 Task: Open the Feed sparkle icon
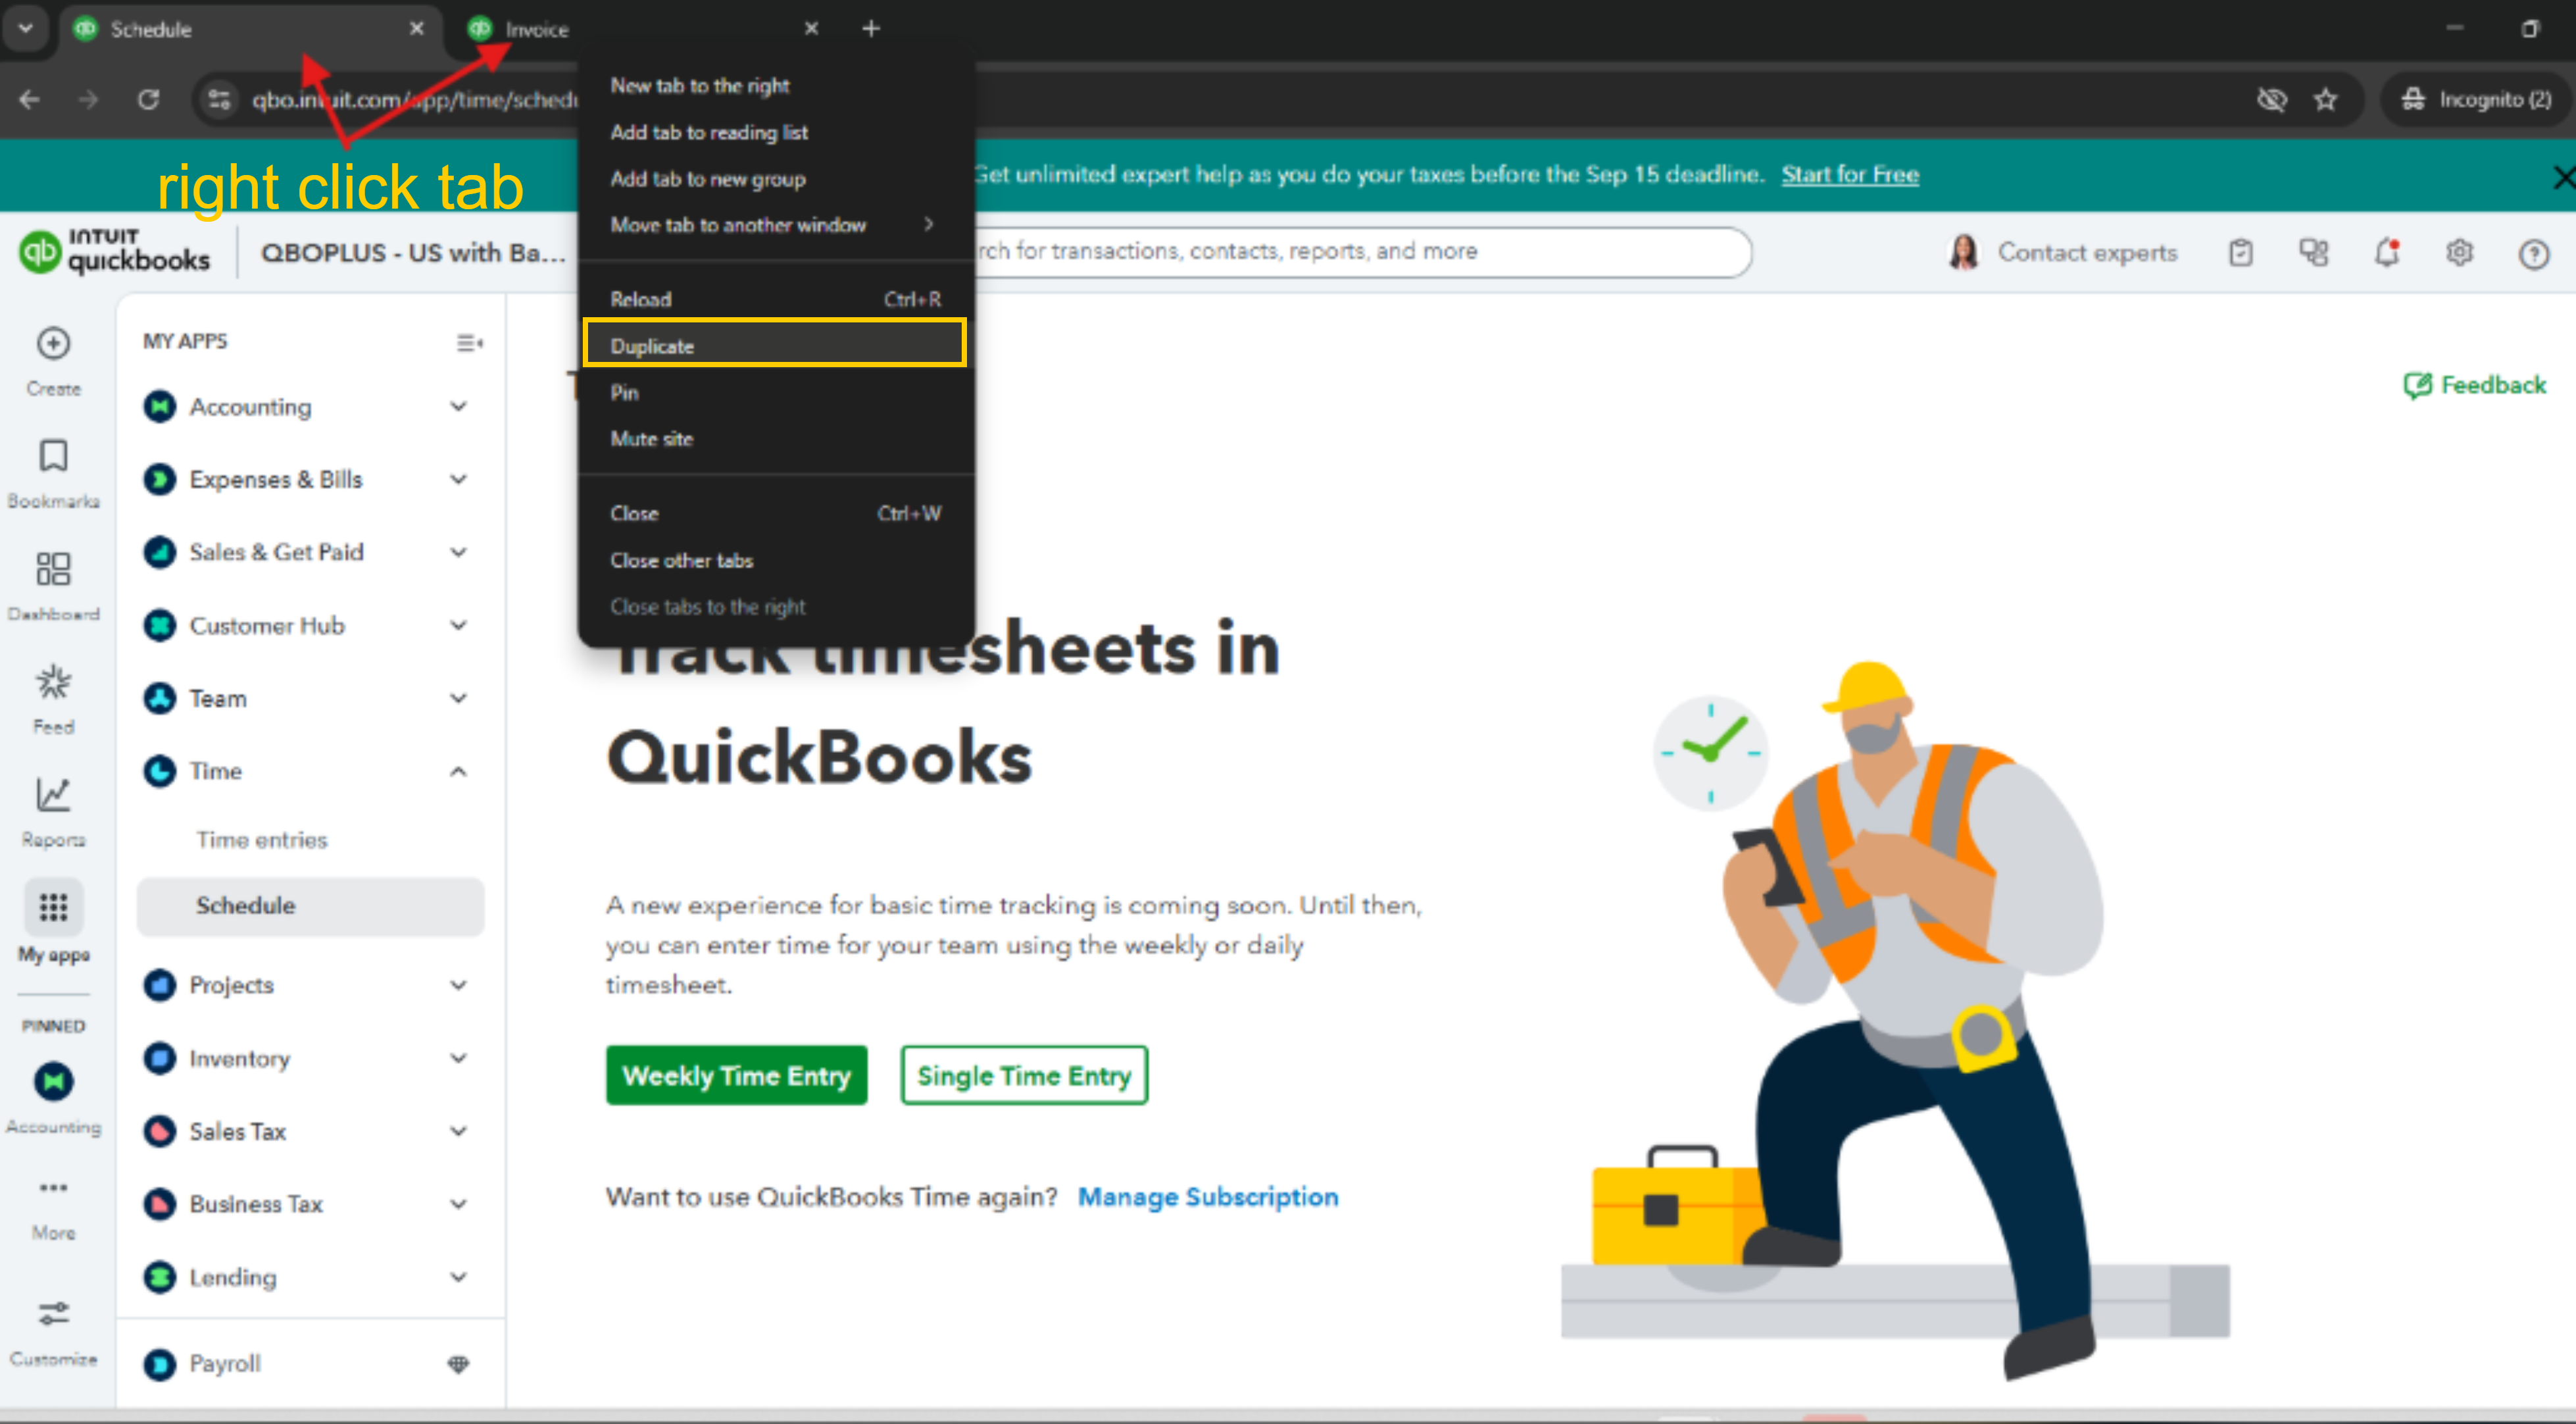pos(53,683)
